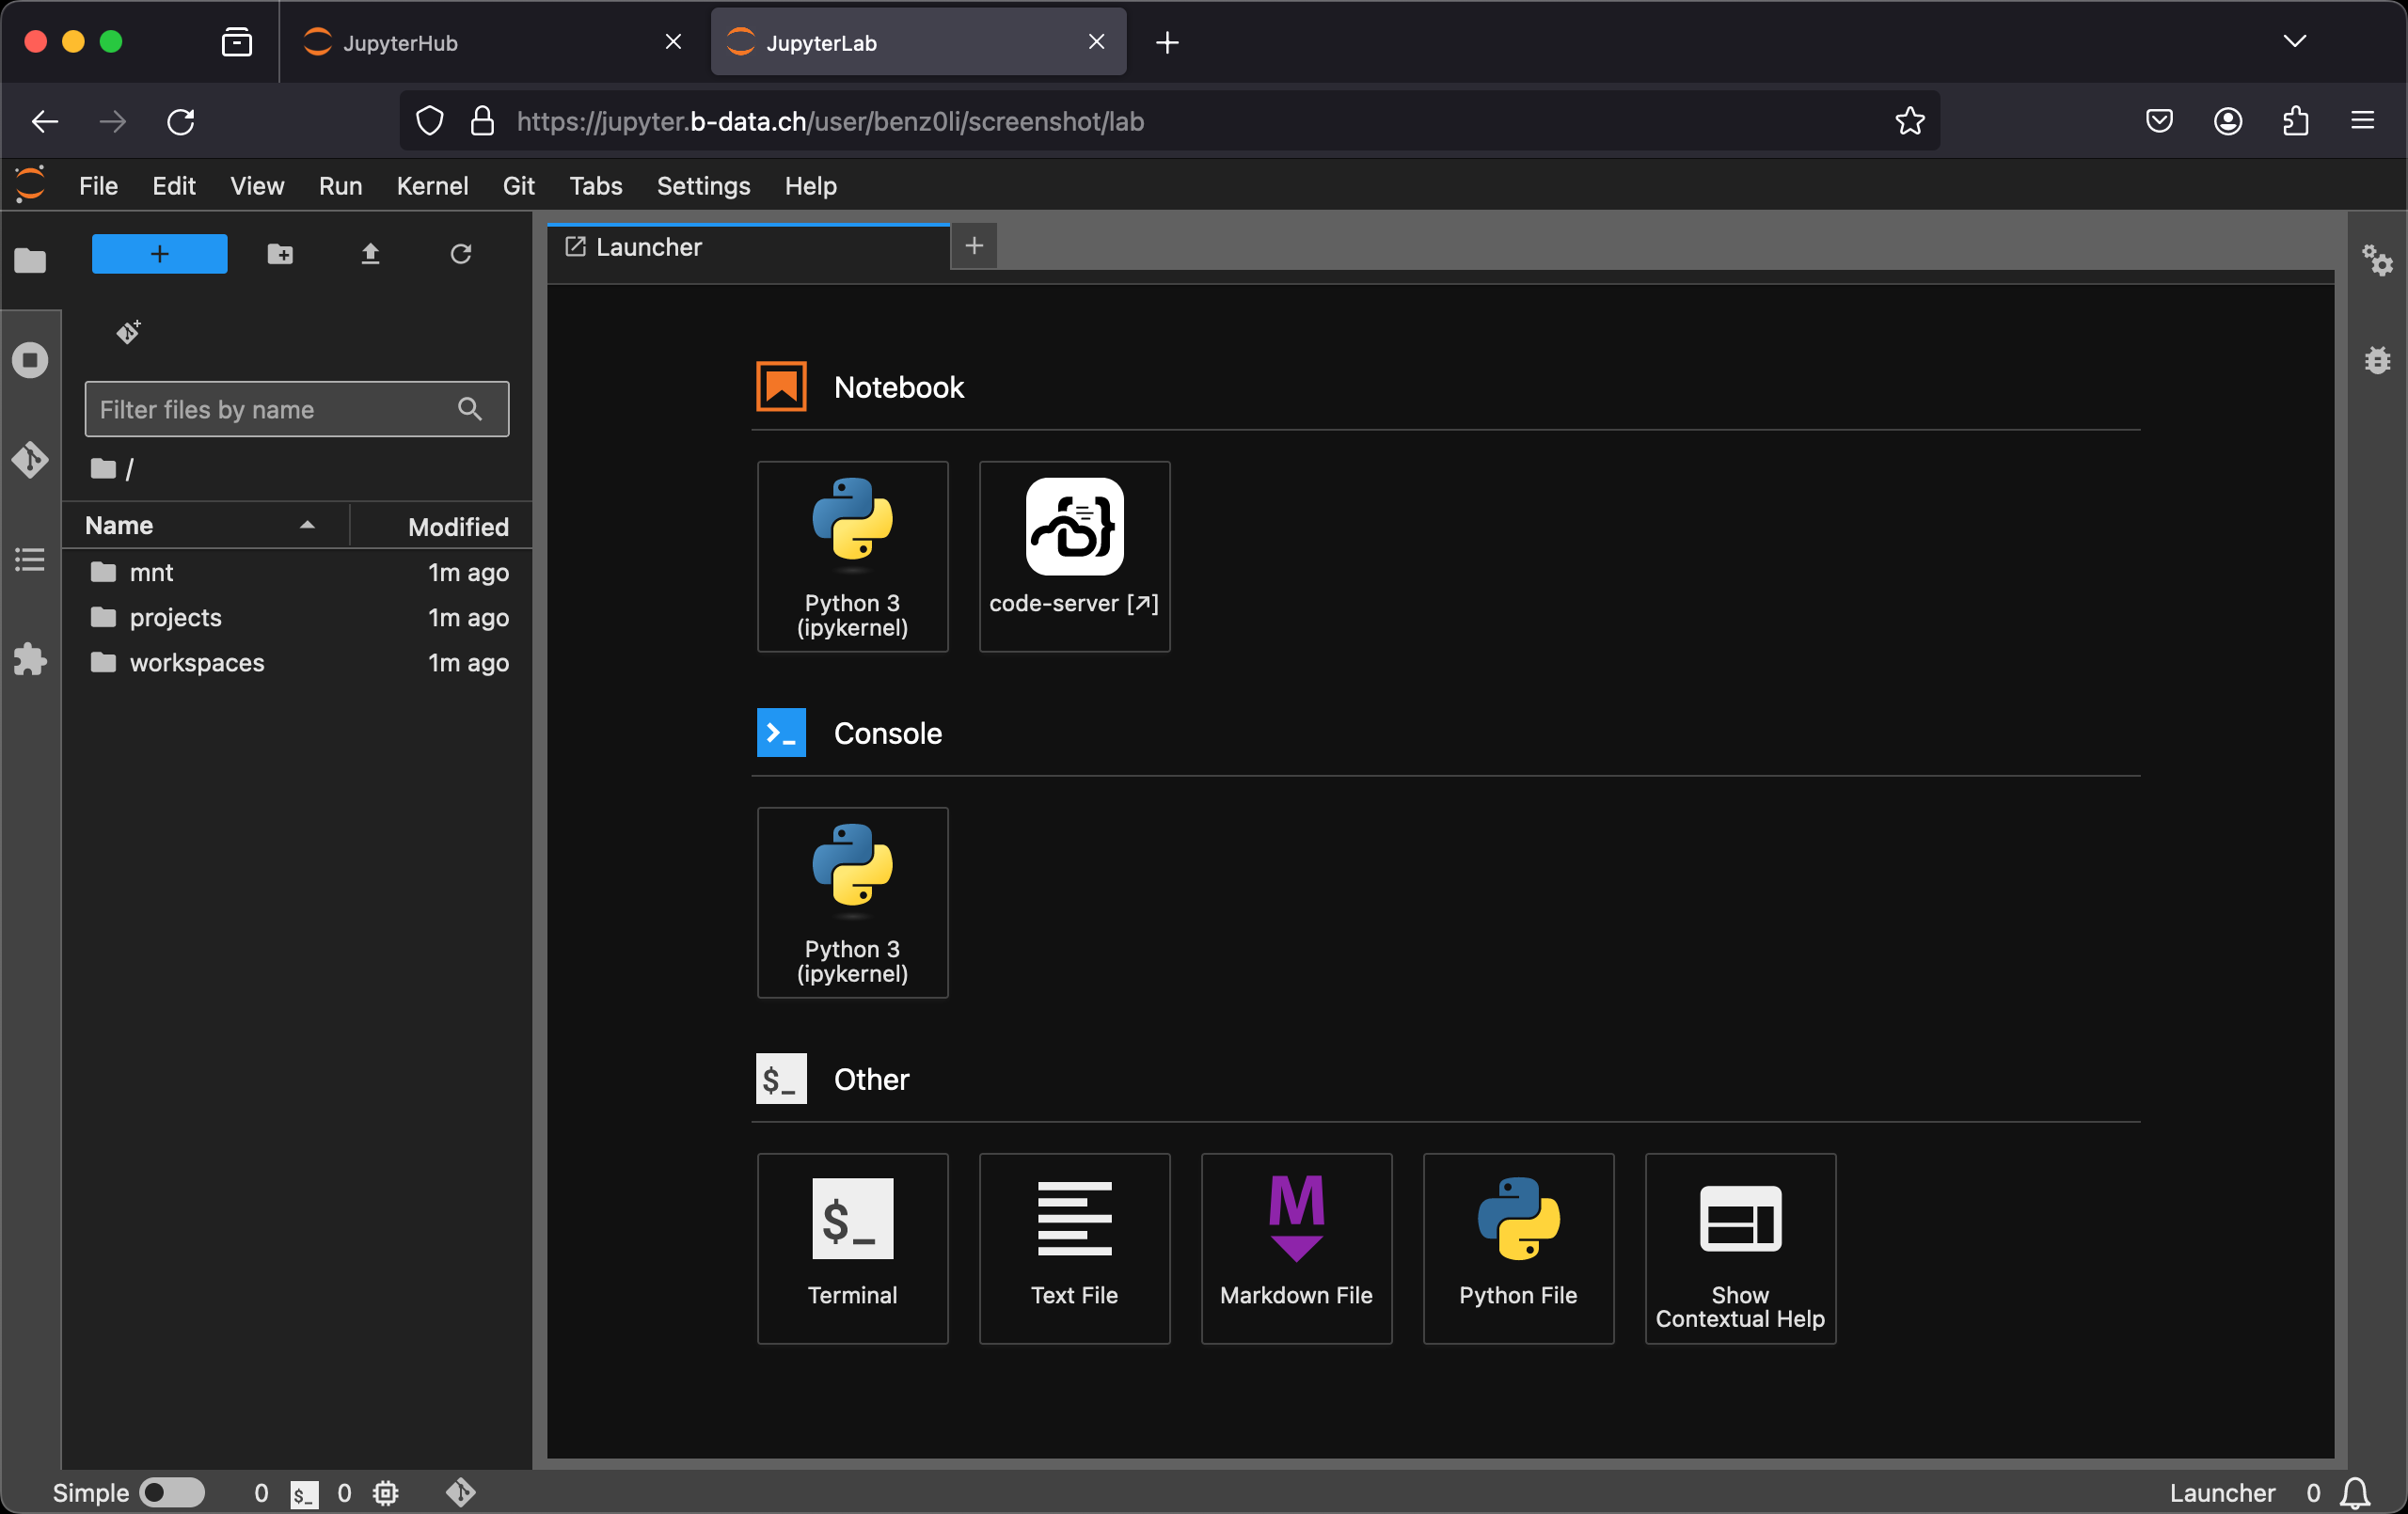Open the Extension Manager sidebar panel
The image size is (2408, 1514).
point(30,659)
